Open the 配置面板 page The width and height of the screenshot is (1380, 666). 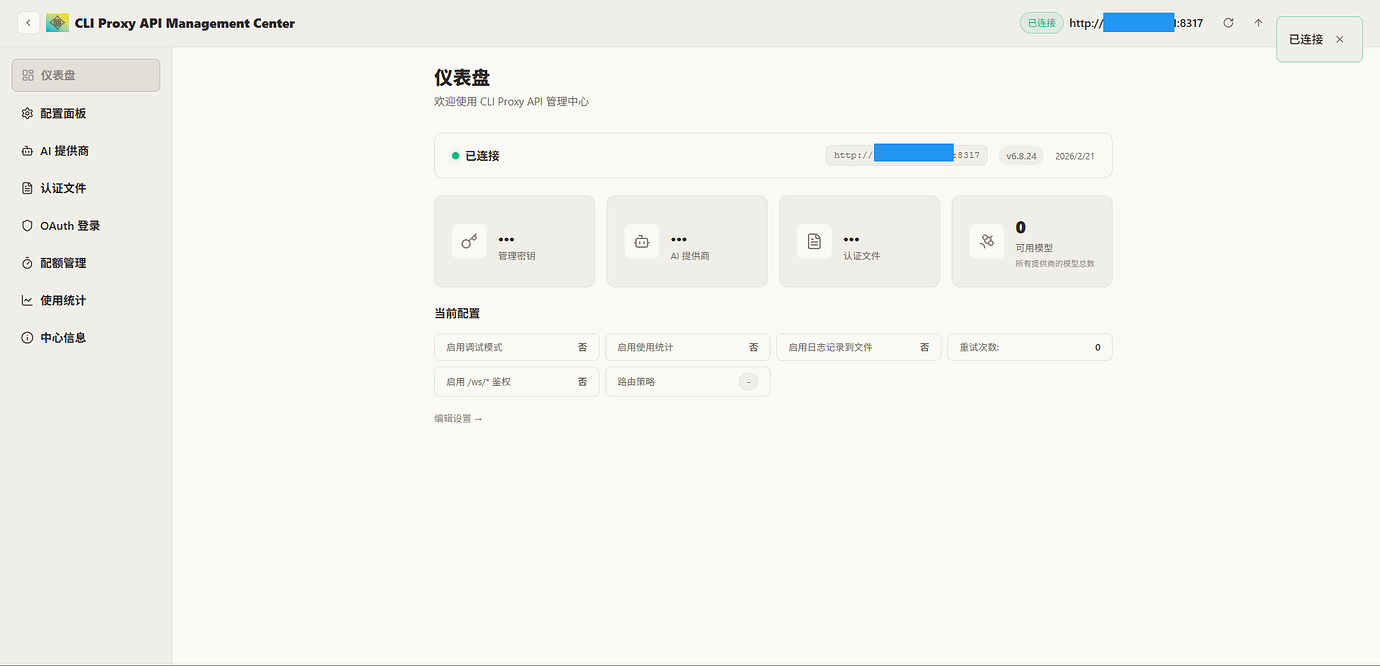[86, 113]
